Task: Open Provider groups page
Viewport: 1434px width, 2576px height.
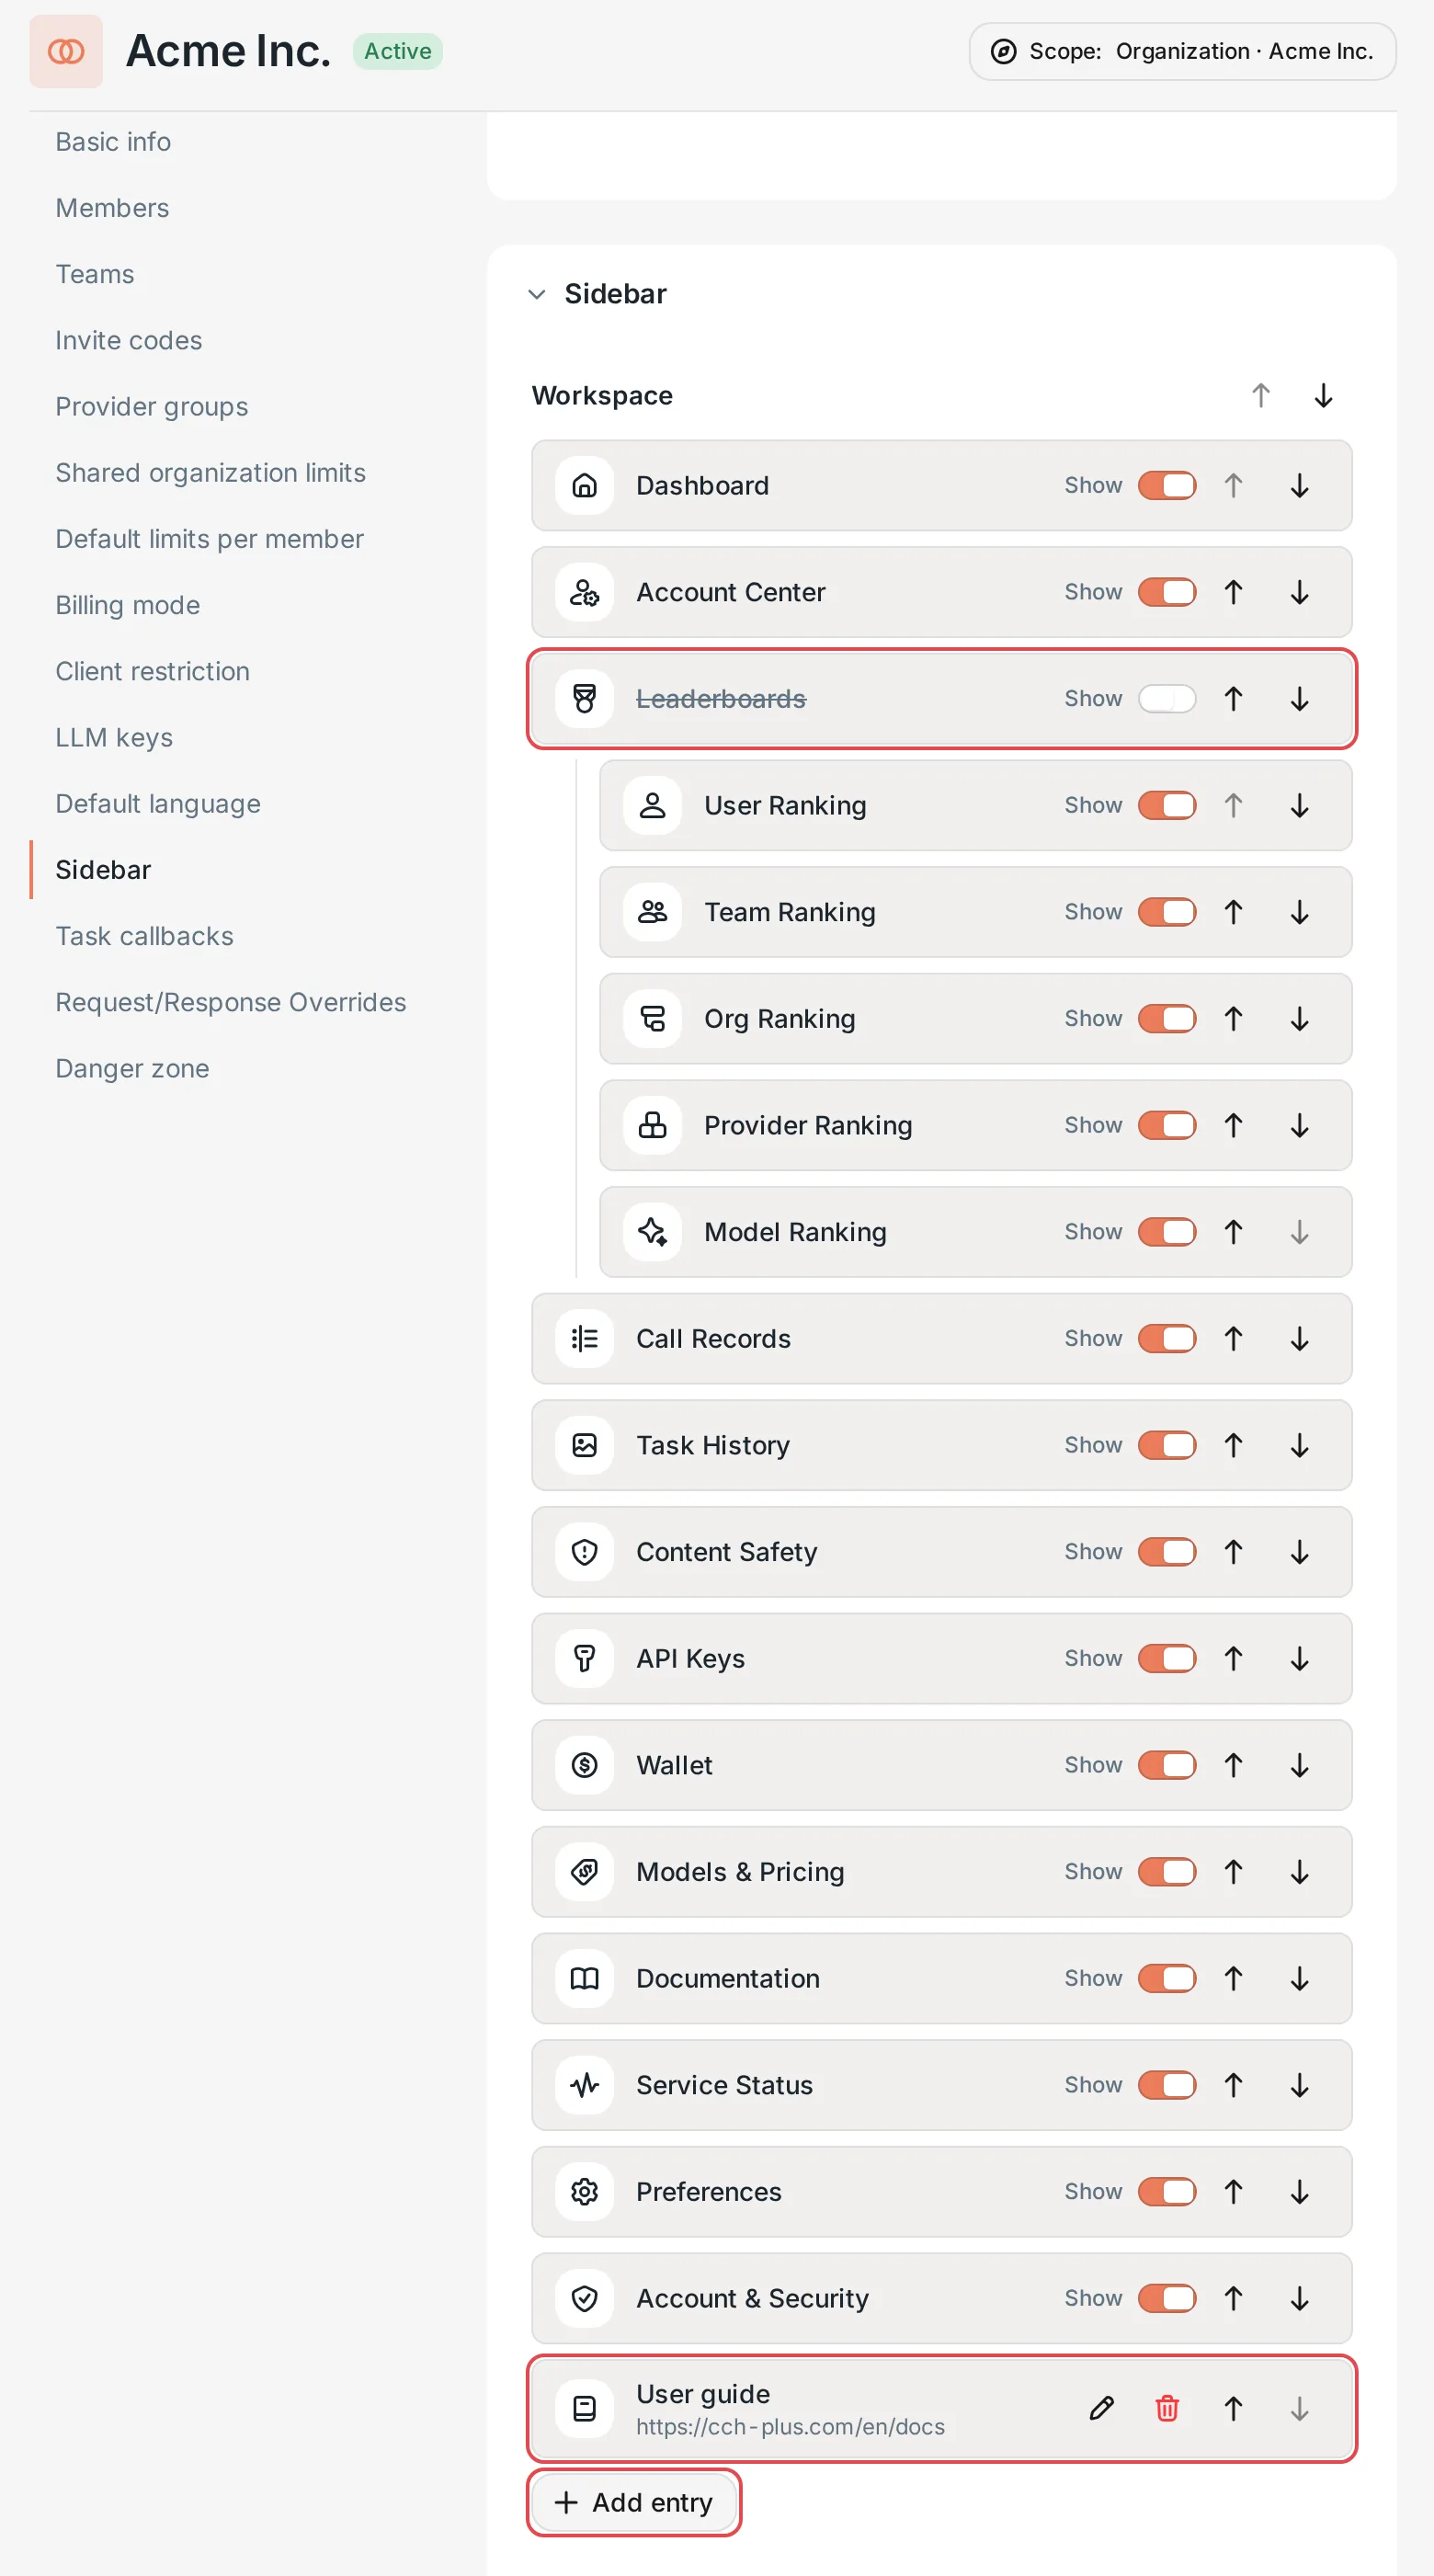Action: coord(152,407)
